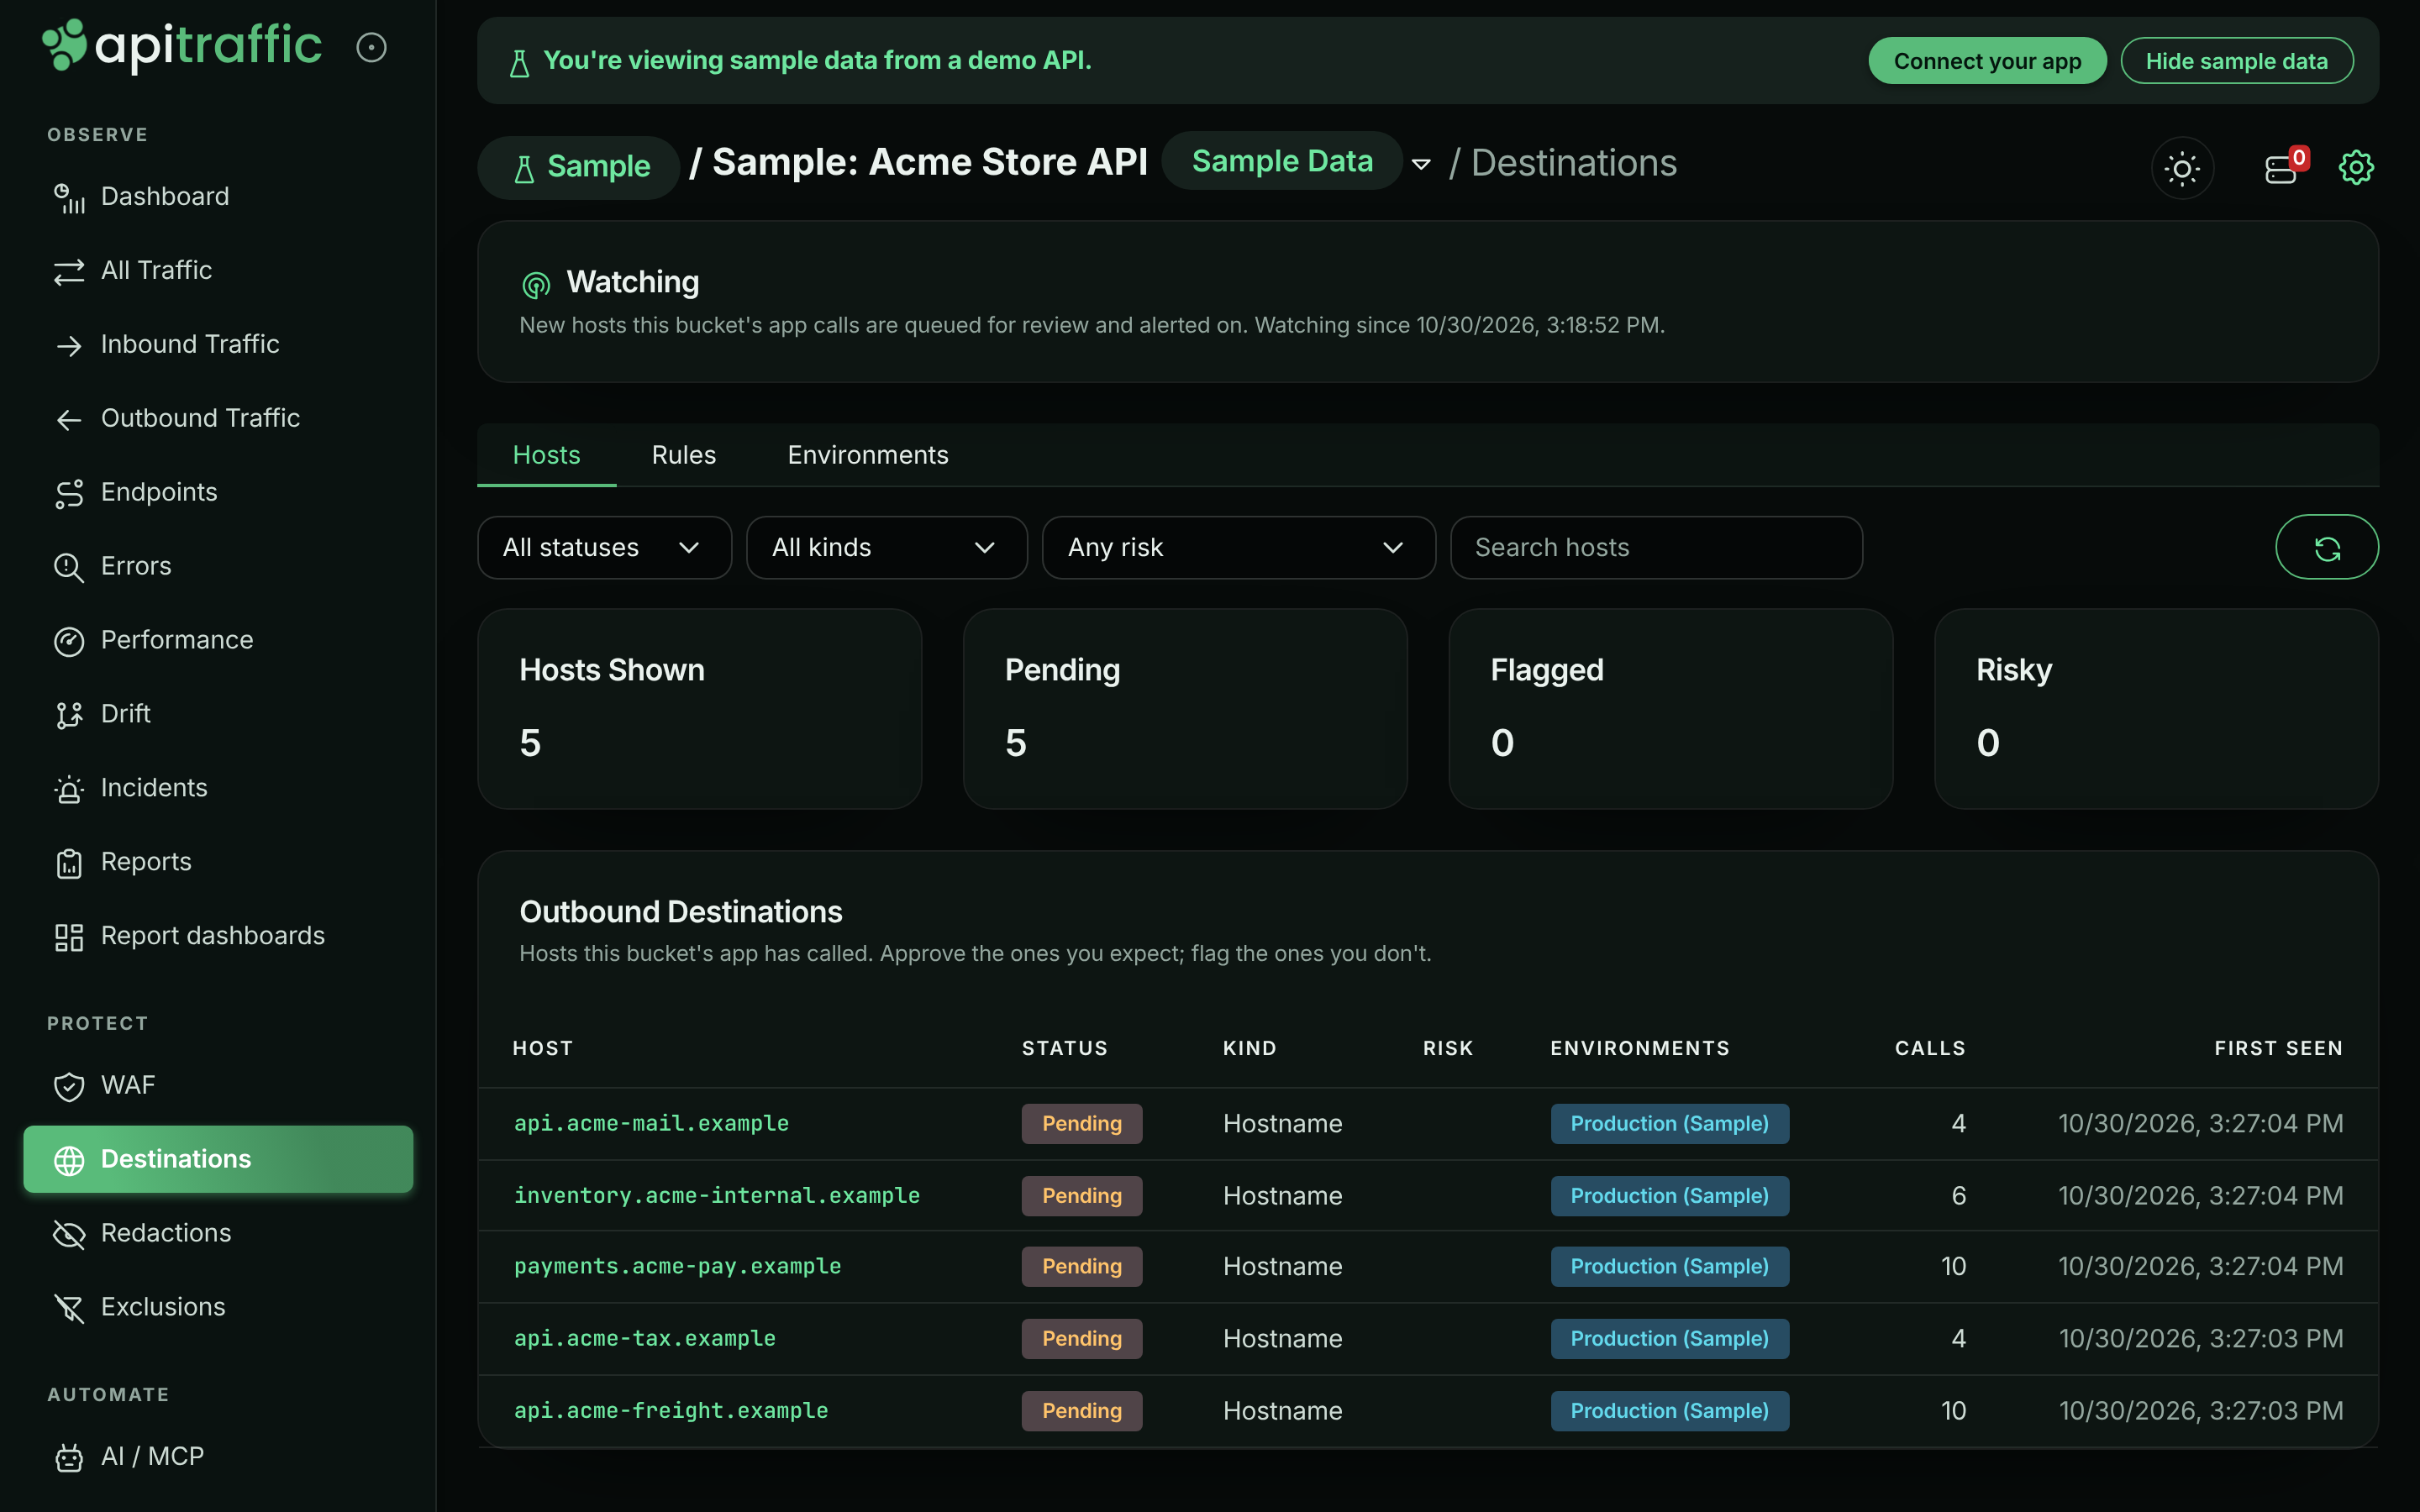The image size is (2420, 1512).
Task: Click Hide sample data button
Action: 2236,61
